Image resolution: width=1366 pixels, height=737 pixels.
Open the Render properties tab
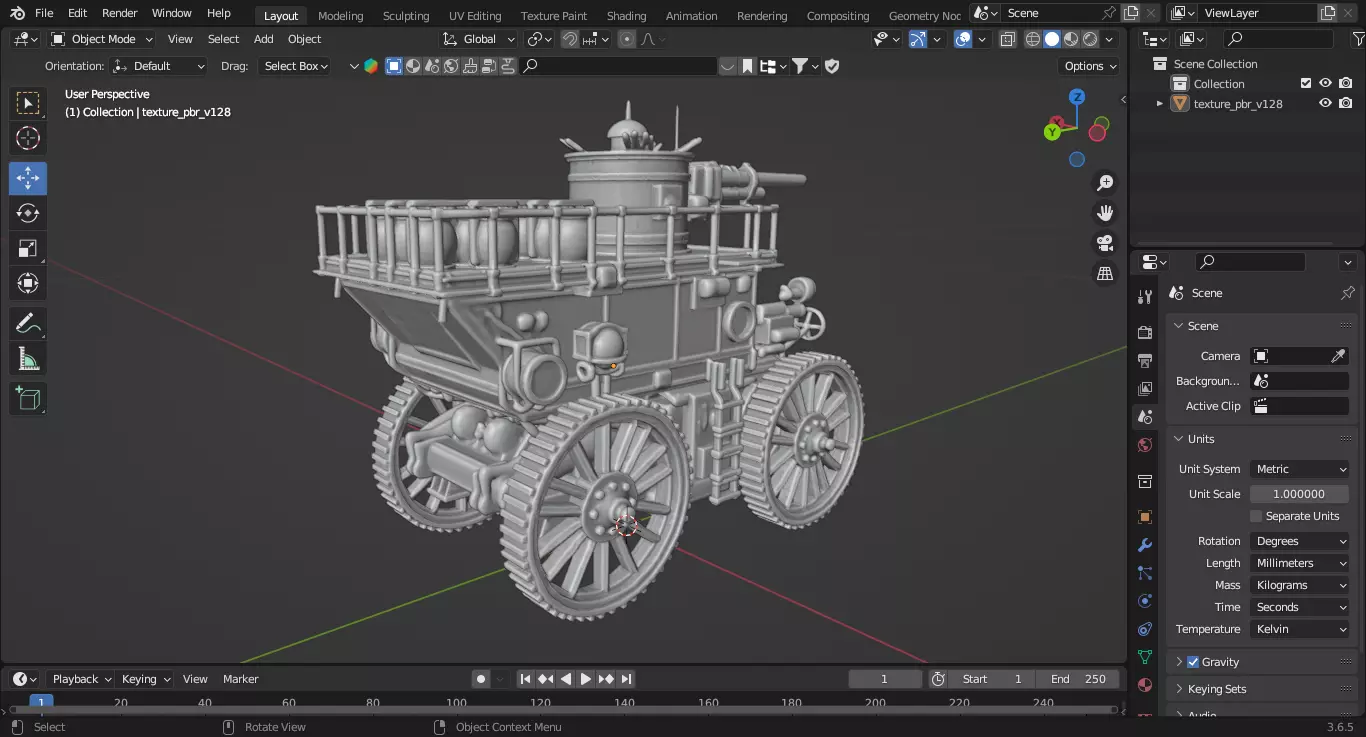pos(1145,332)
